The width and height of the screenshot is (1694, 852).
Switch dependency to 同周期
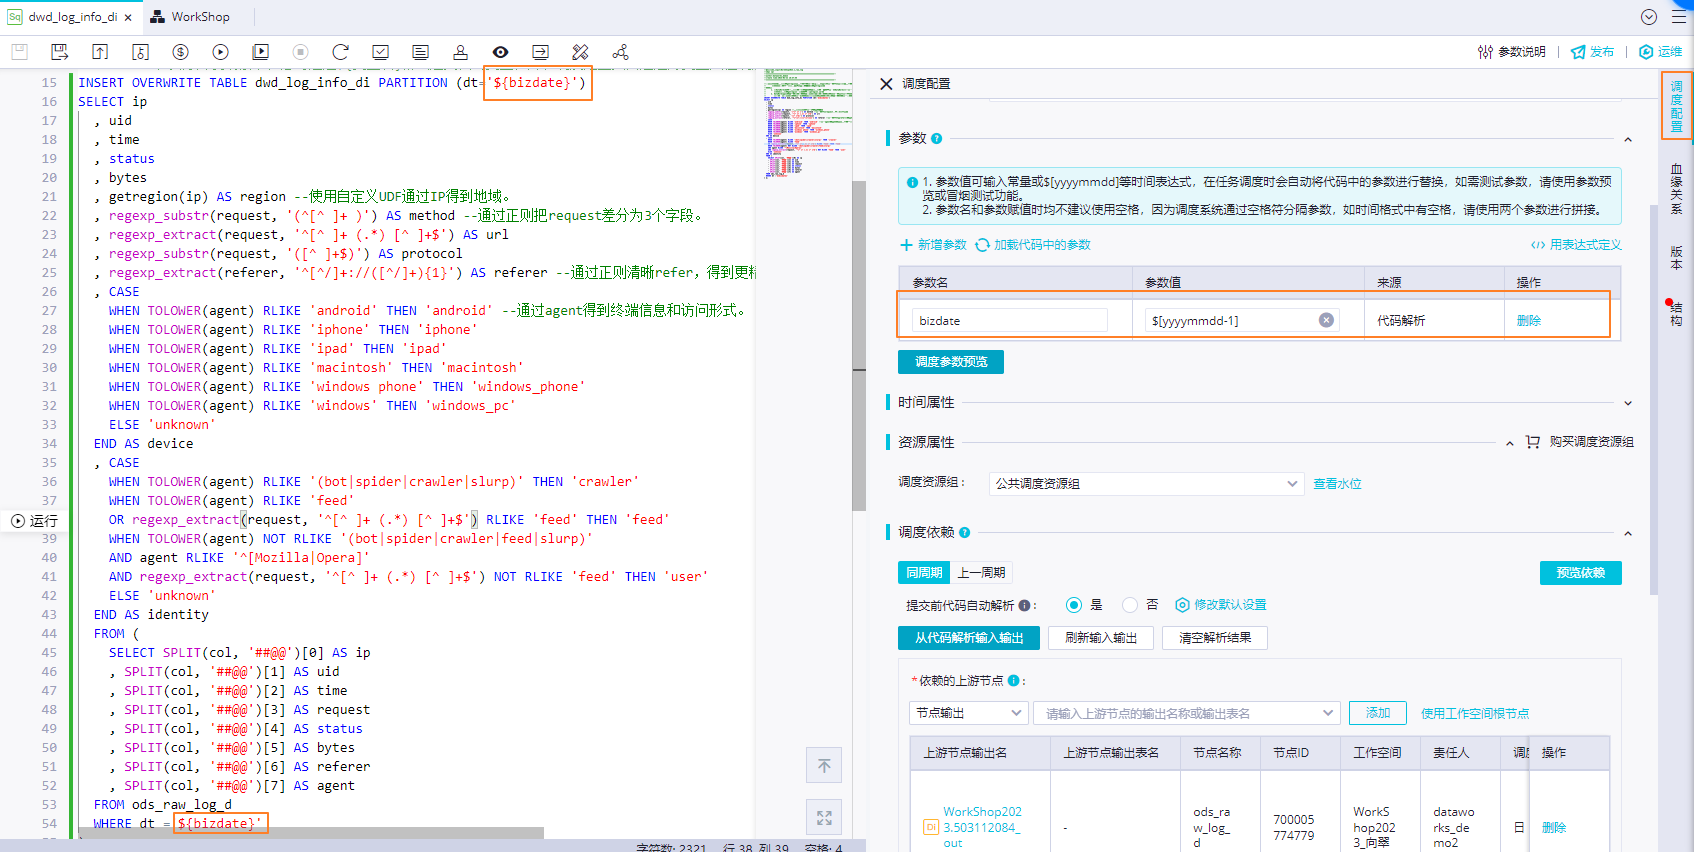pyautogui.click(x=924, y=573)
